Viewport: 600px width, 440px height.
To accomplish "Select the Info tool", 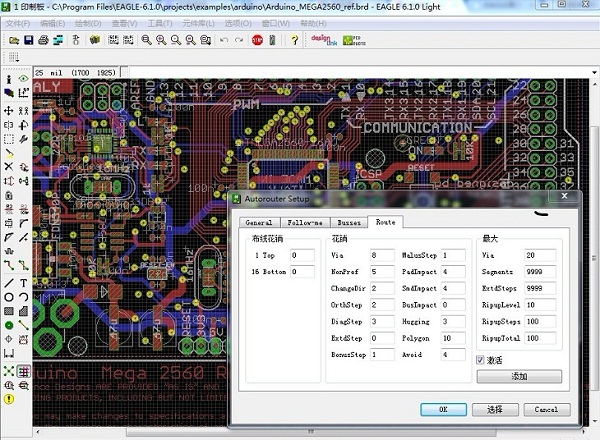I will [9, 79].
